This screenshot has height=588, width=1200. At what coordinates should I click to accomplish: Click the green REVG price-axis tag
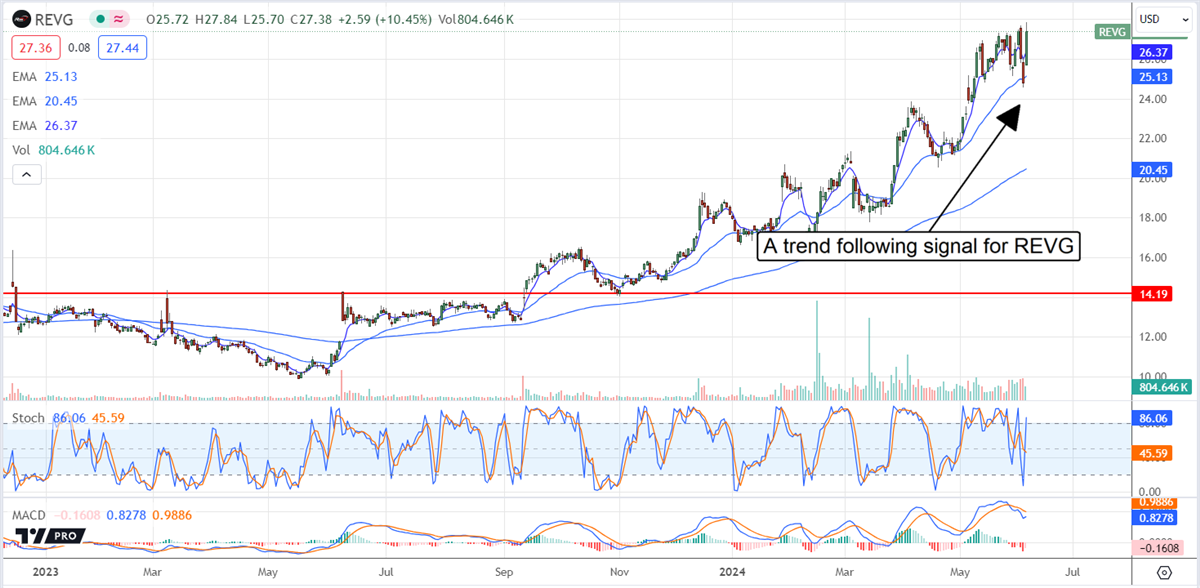point(1111,32)
